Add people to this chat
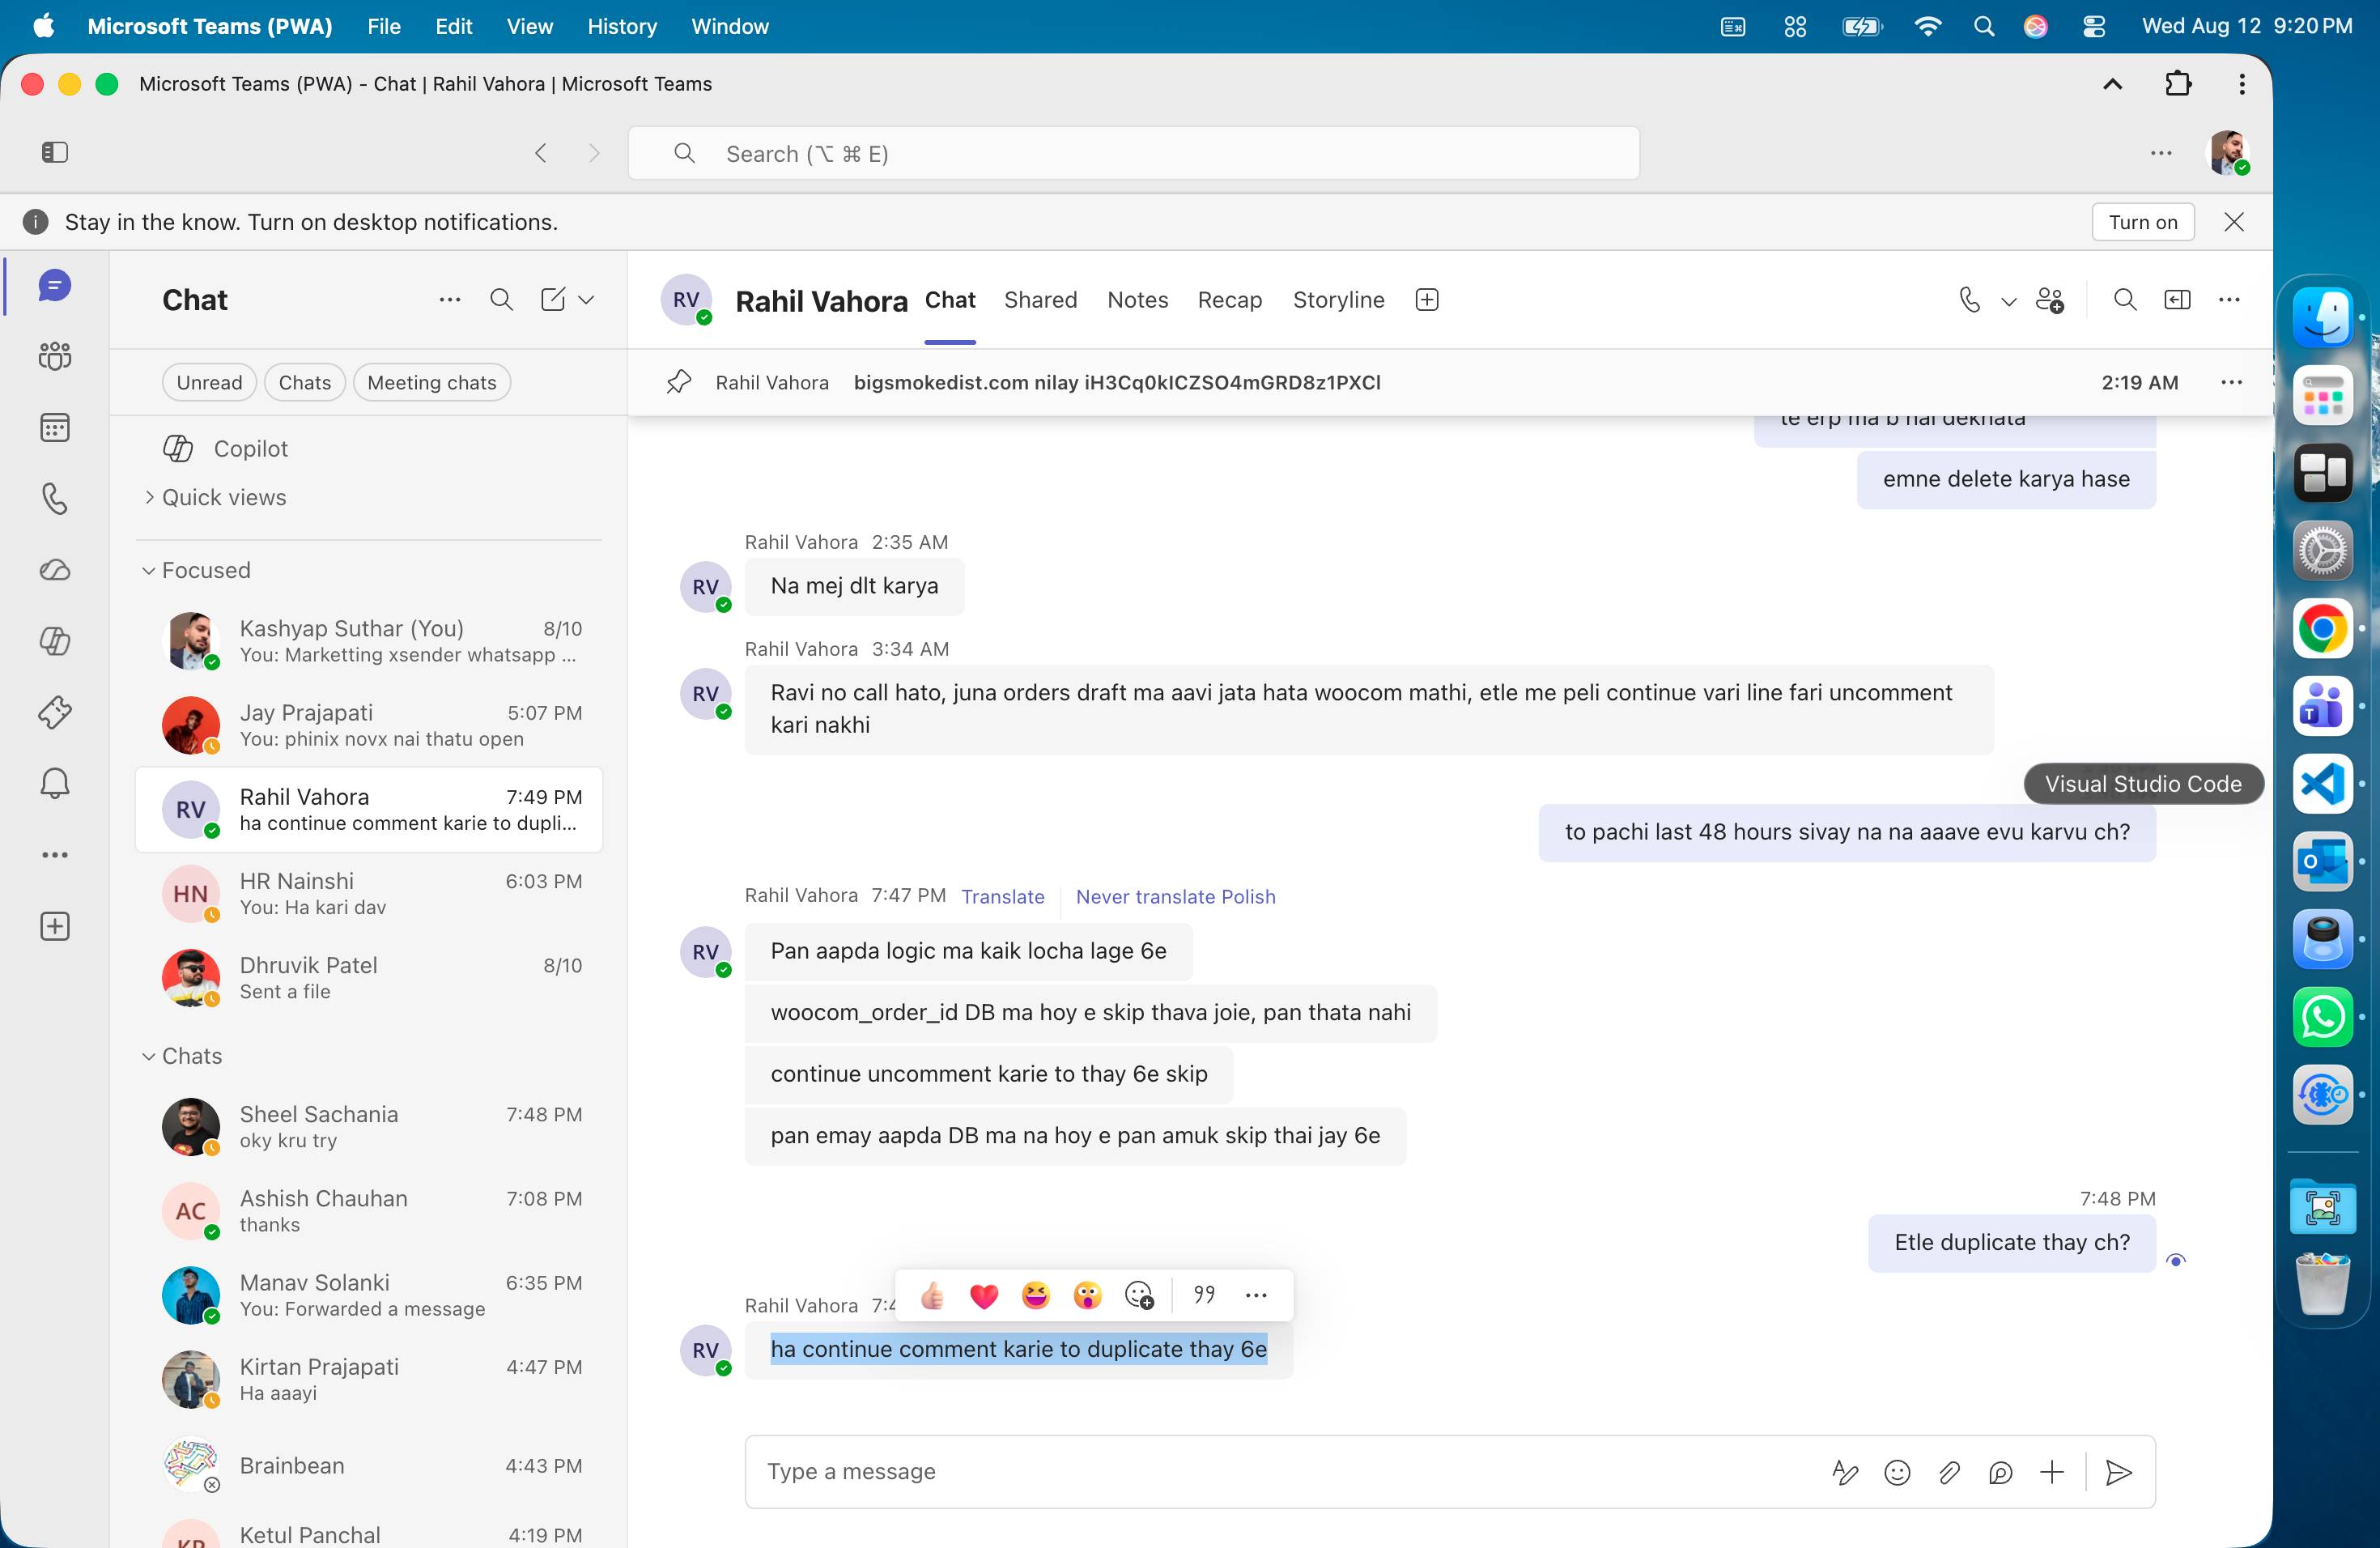This screenshot has width=2380, height=1548. pos(2049,300)
